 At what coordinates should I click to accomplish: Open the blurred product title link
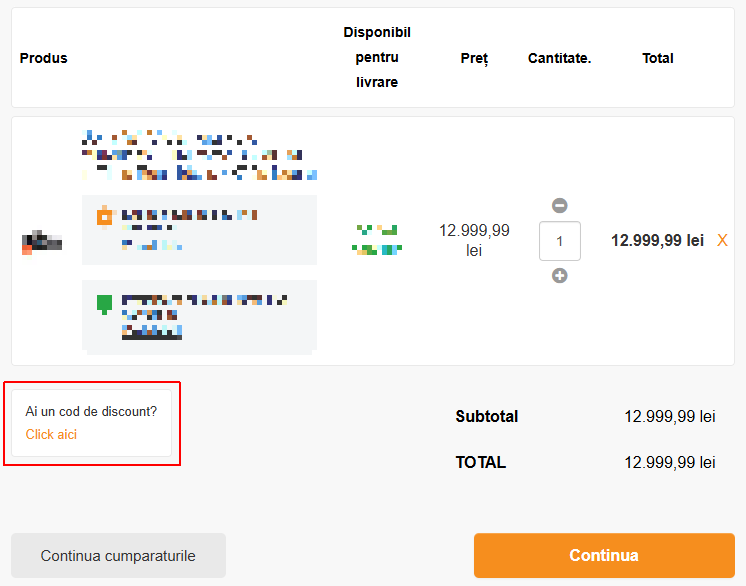click(x=199, y=155)
